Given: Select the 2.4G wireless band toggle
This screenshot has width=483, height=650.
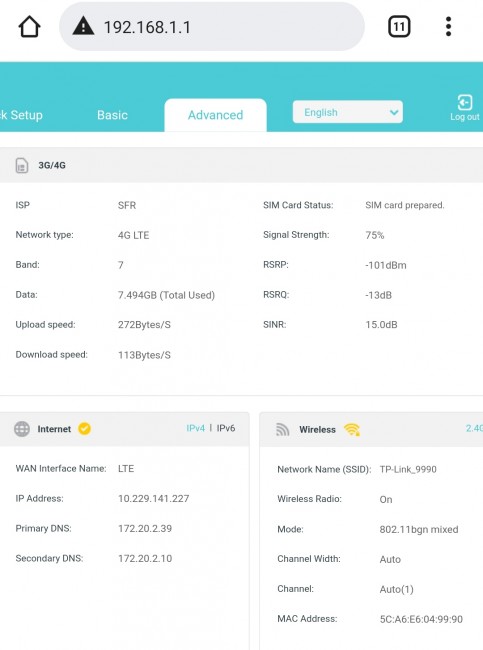Looking at the screenshot, I should tap(474, 428).
